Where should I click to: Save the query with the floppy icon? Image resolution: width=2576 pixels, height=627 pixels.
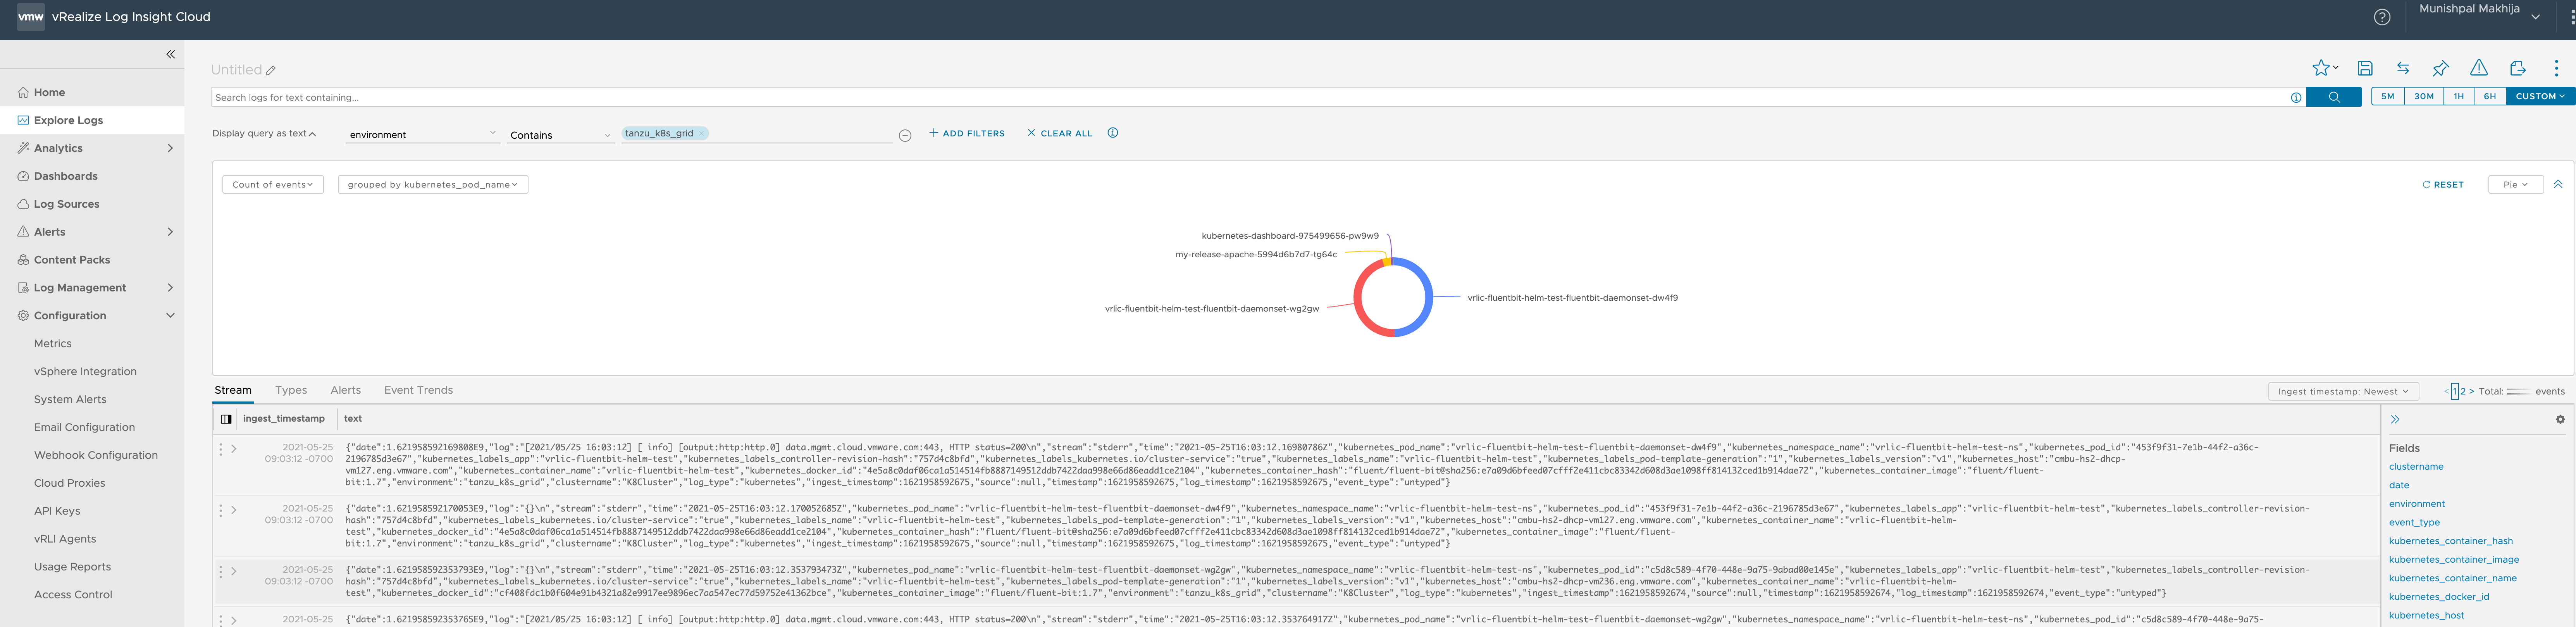tap(2365, 68)
